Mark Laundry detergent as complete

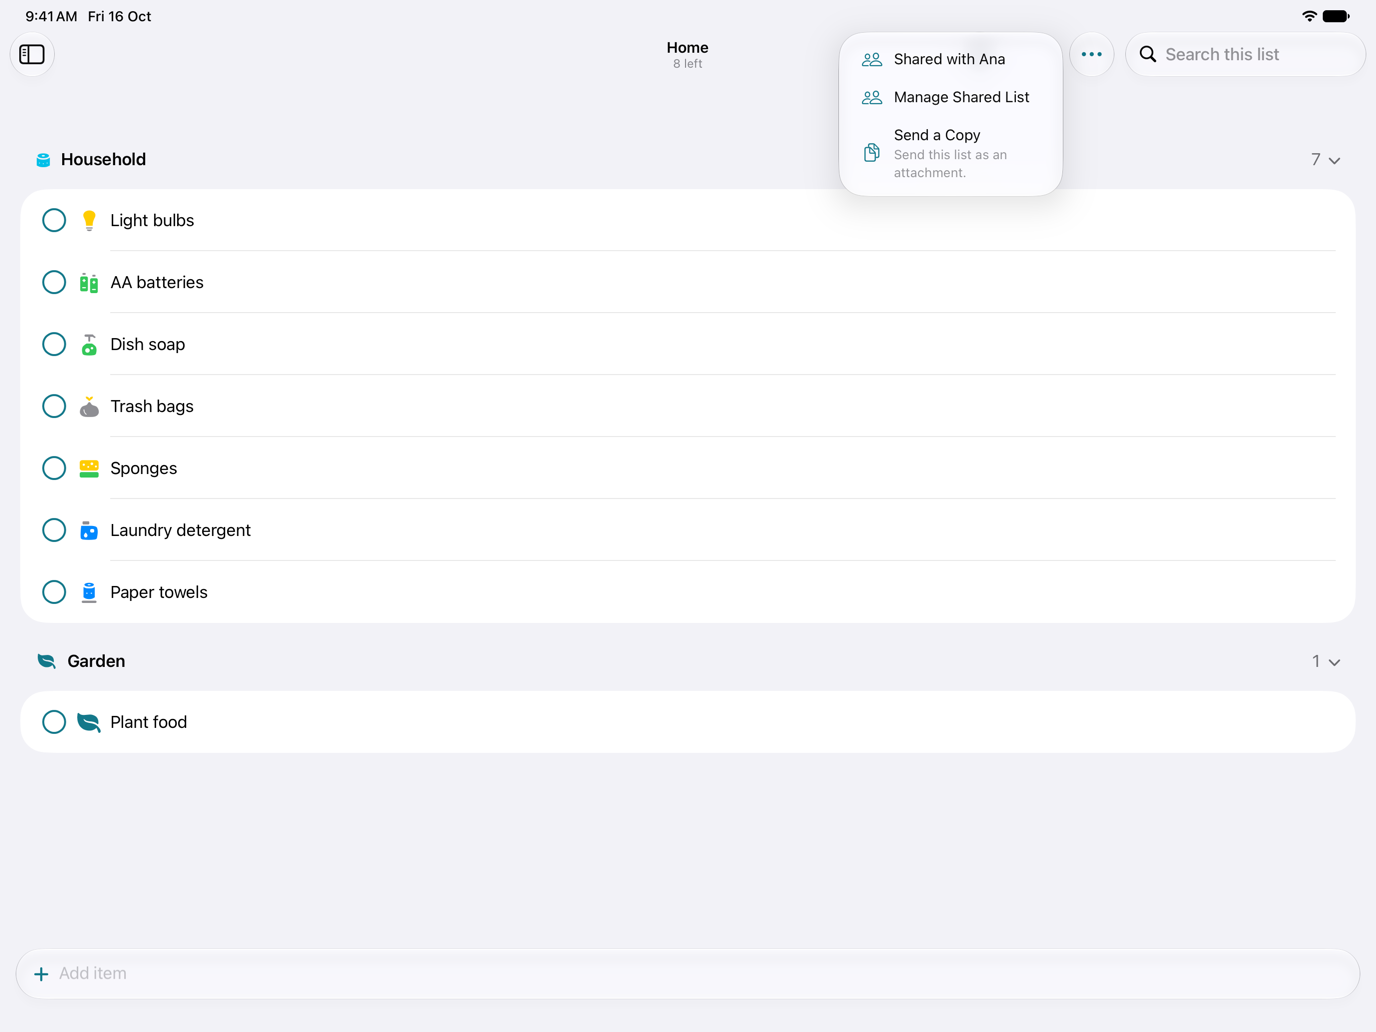tap(54, 530)
